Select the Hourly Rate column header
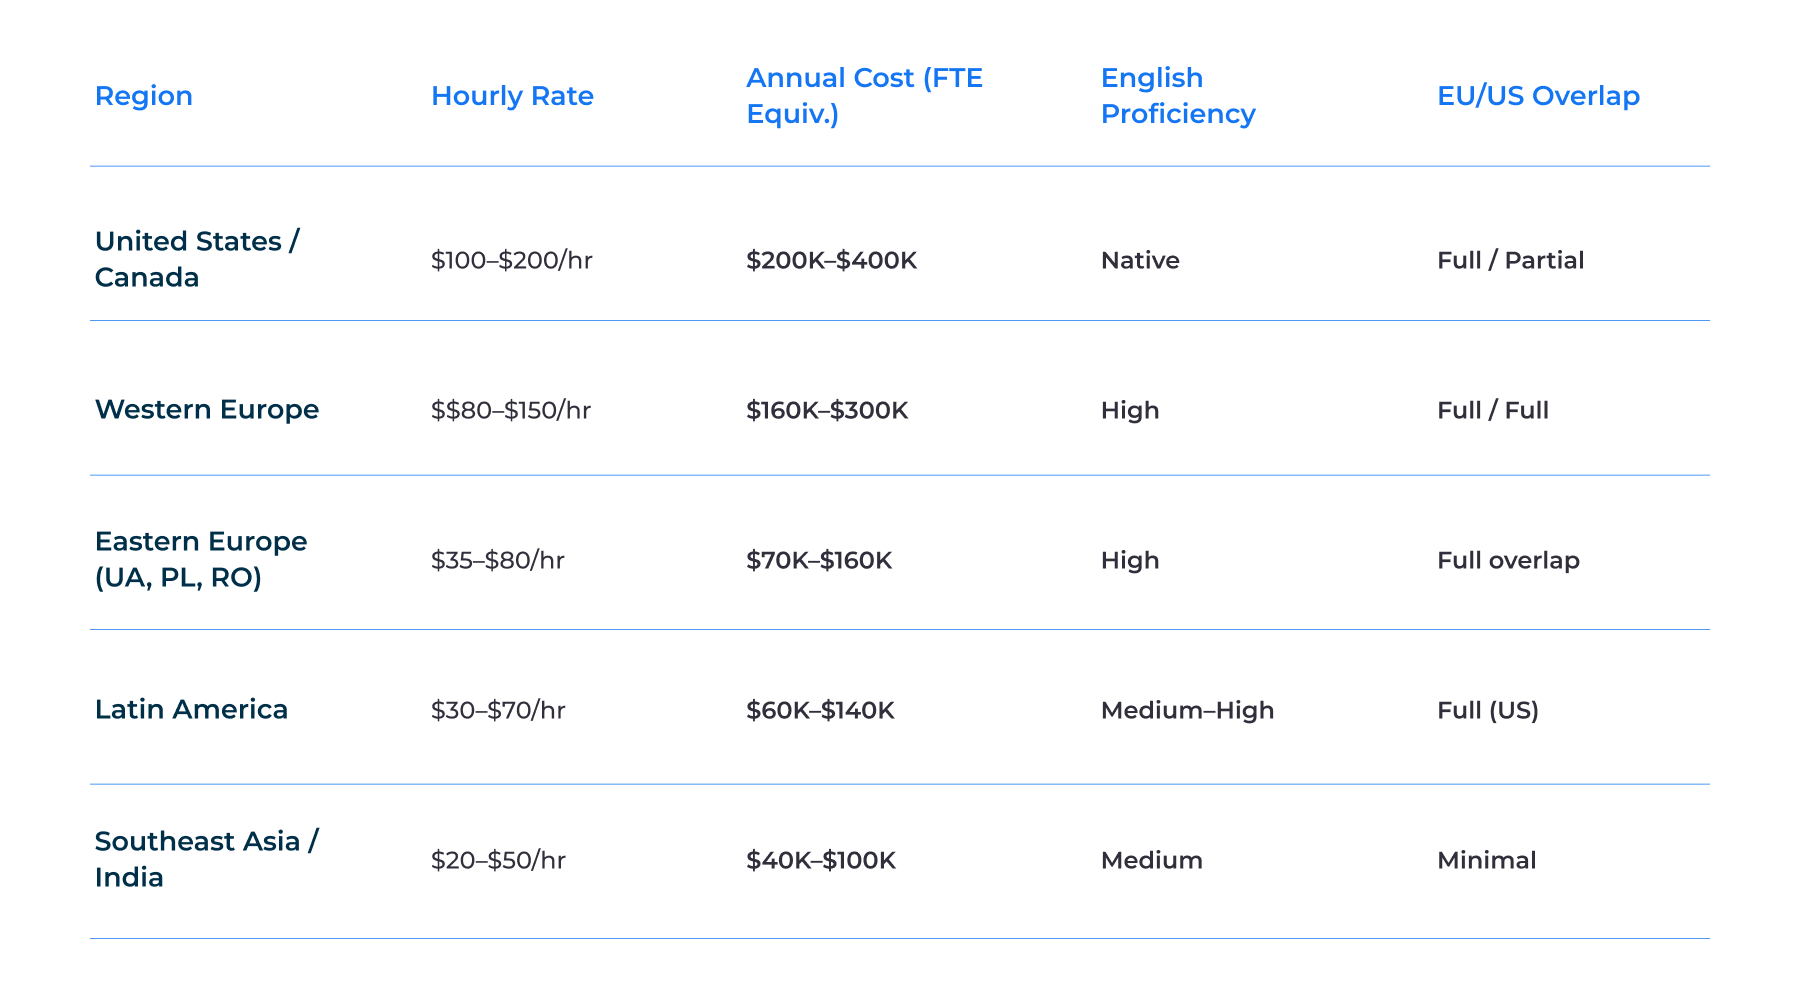This screenshot has width=1800, height=999. pyautogui.click(x=512, y=96)
